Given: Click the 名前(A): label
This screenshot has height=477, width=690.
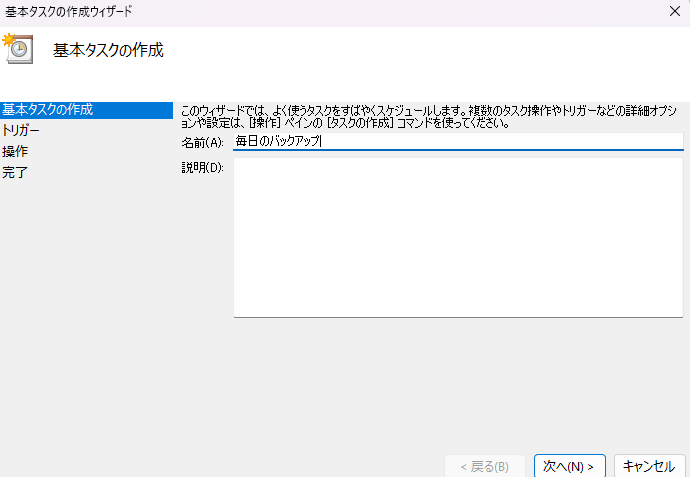Looking at the screenshot, I should coord(202,143).
